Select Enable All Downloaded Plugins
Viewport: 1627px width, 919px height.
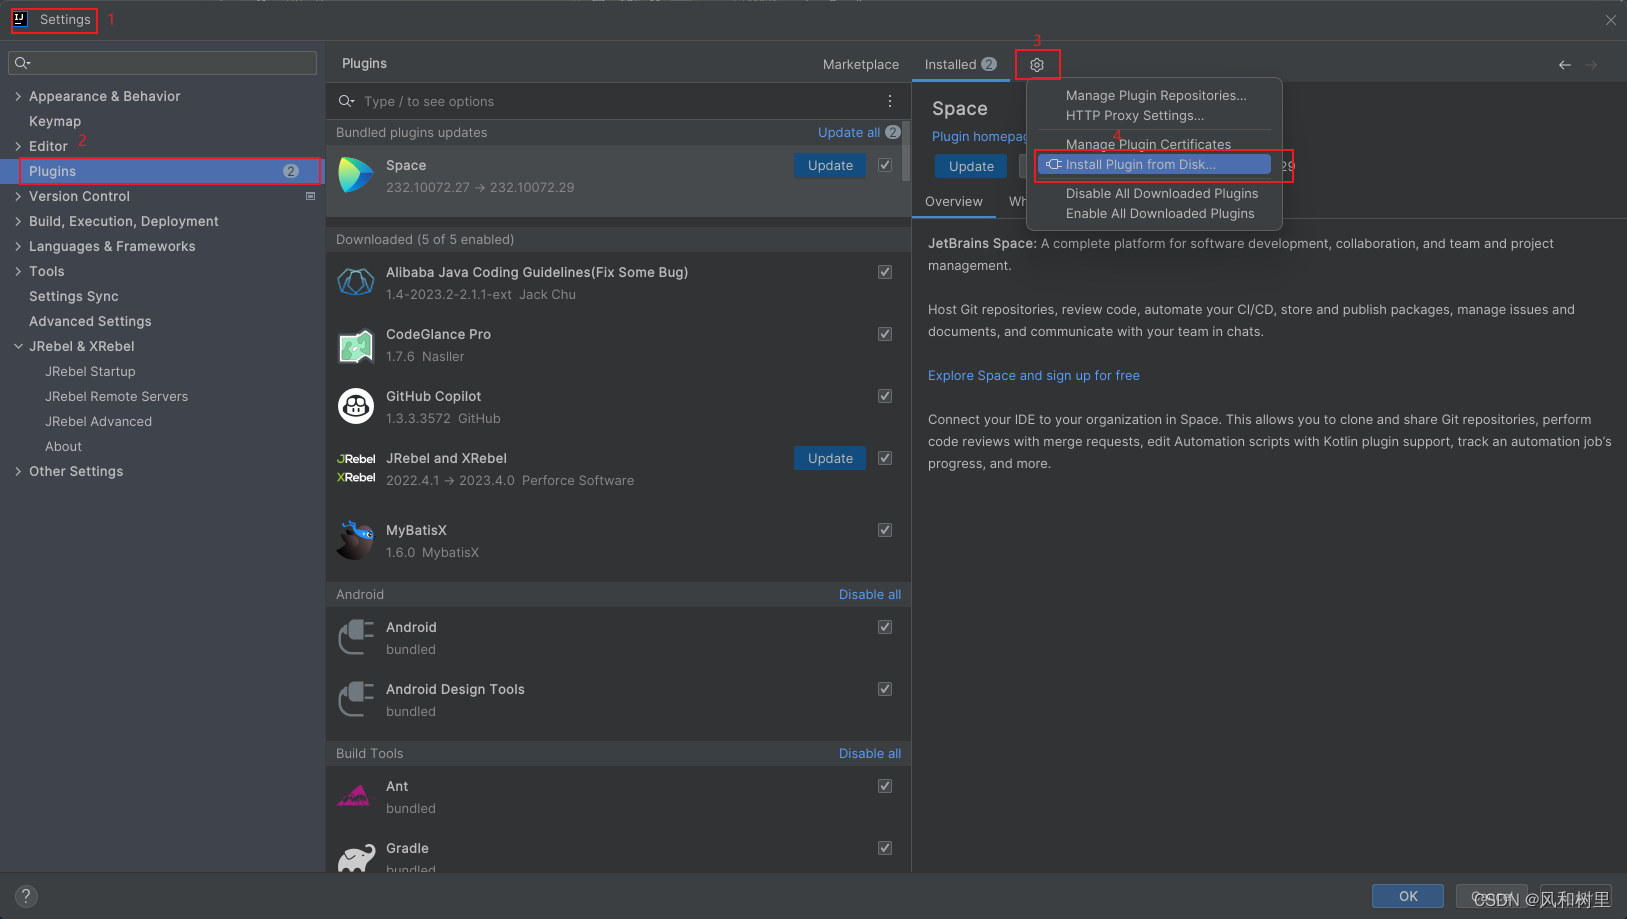pyautogui.click(x=1160, y=213)
